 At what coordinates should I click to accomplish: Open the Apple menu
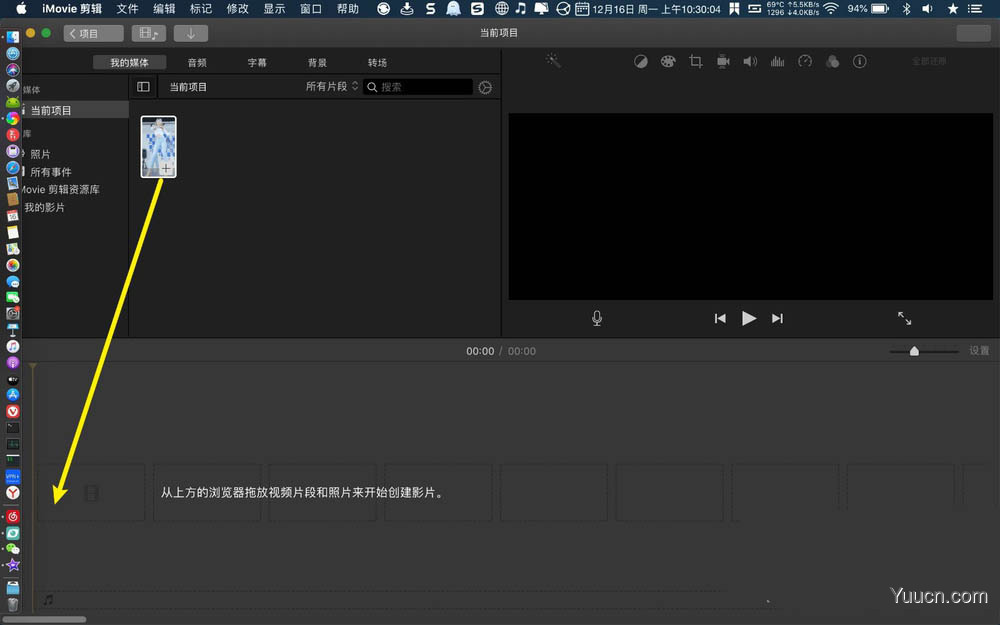point(21,8)
